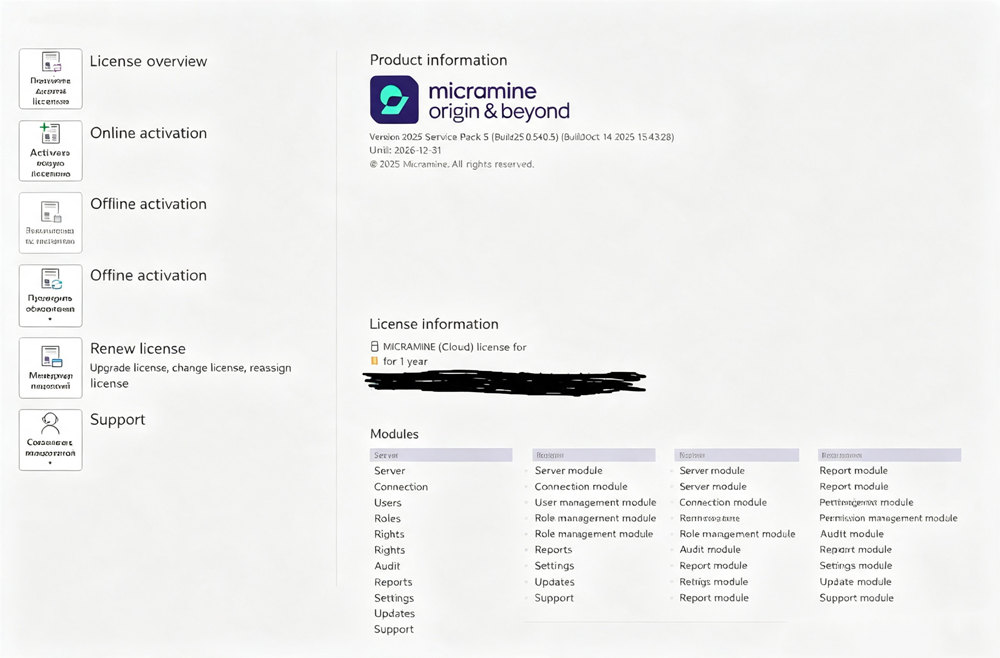The image size is (1000, 658).
Task: Select the "User management module" entry
Action: tap(595, 502)
